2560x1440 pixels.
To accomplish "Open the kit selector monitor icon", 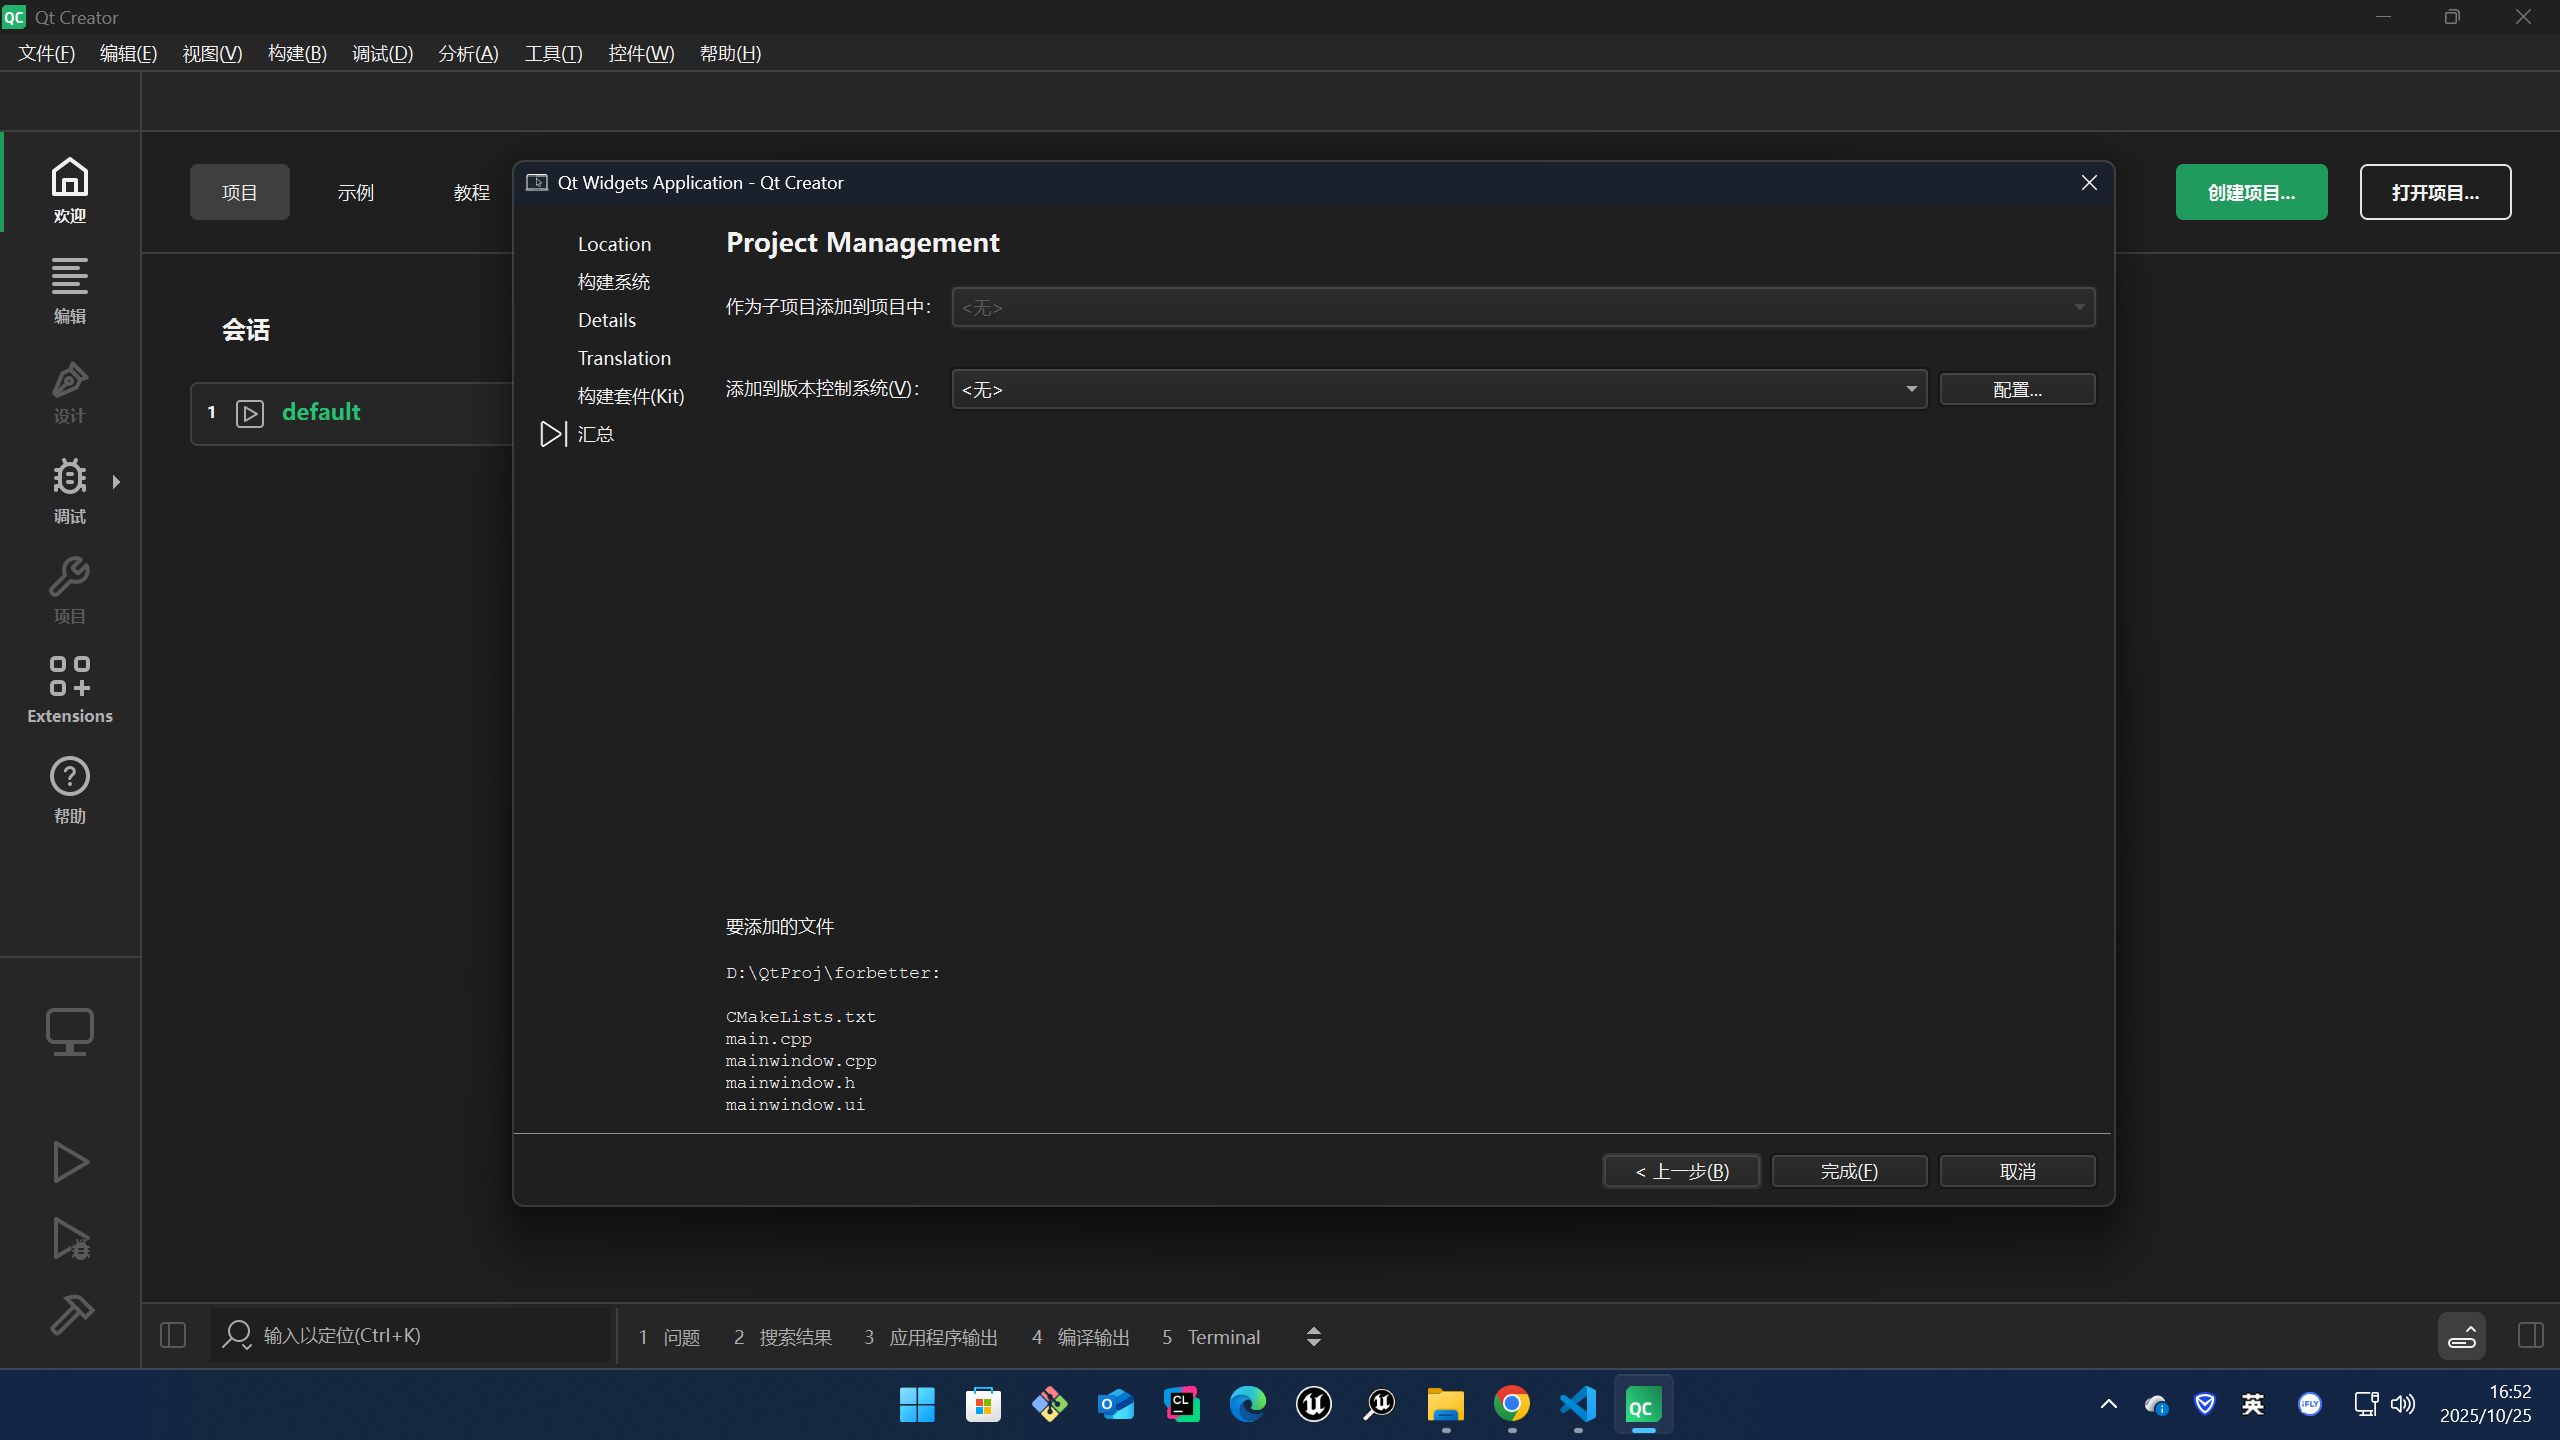I will [69, 1031].
